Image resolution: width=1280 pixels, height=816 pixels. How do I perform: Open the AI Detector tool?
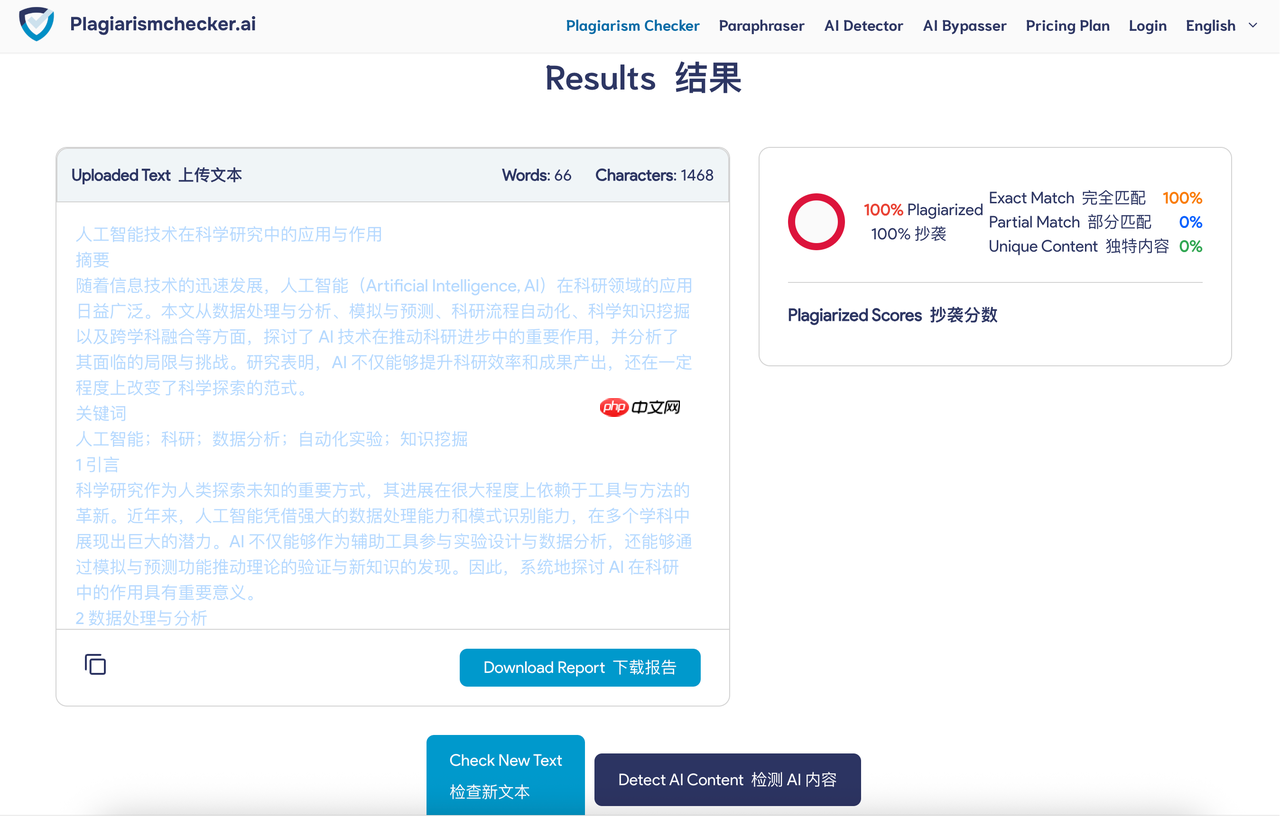coord(863,25)
